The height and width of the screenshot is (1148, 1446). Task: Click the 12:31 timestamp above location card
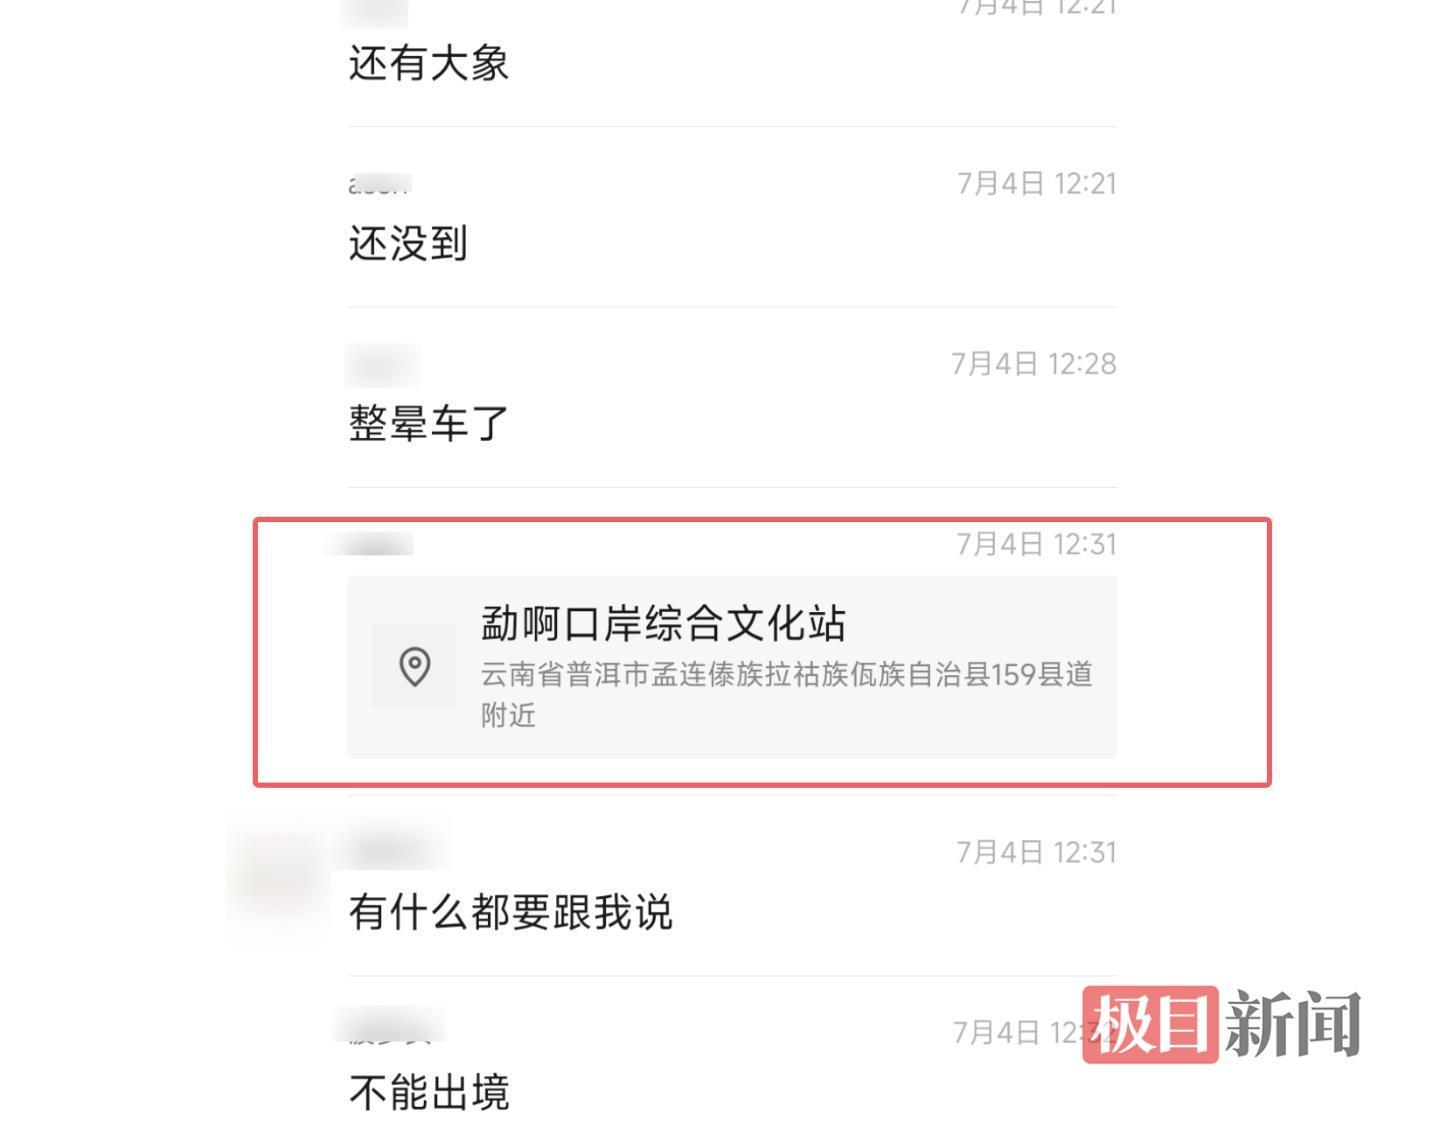click(x=1036, y=544)
